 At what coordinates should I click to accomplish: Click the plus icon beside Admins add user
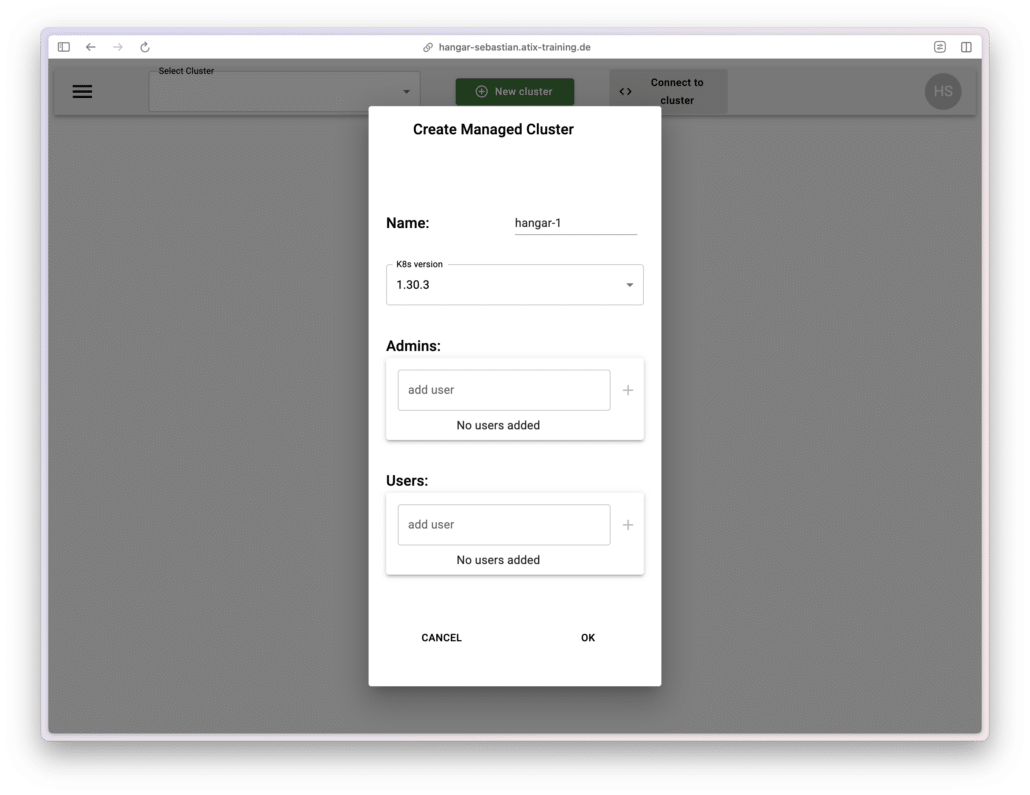pyautogui.click(x=628, y=390)
